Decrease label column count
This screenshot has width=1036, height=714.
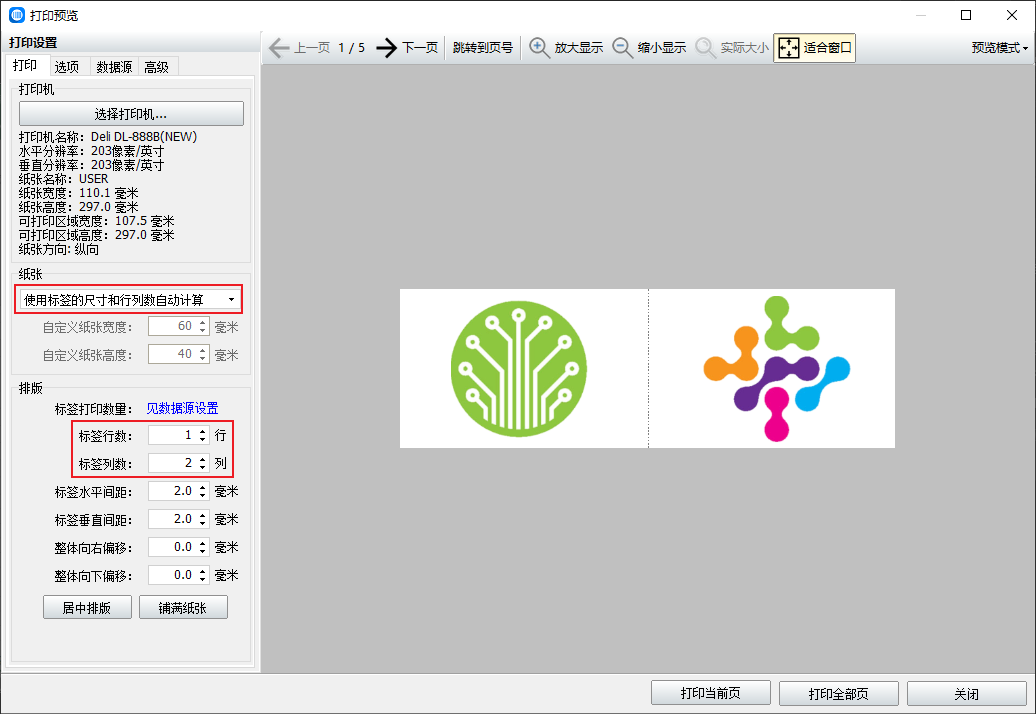click(203, 467)
